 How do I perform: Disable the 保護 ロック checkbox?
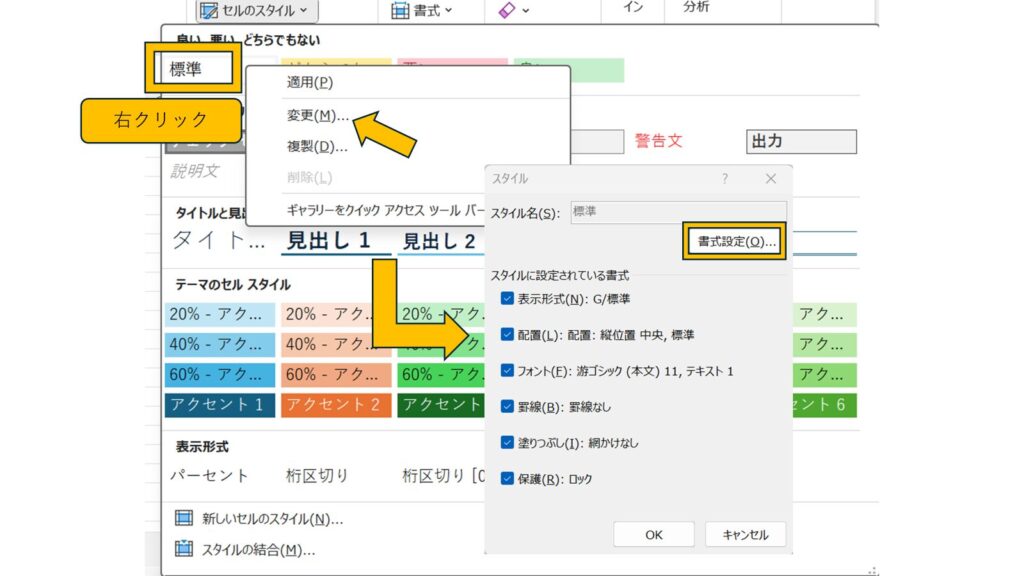[508, 479]
